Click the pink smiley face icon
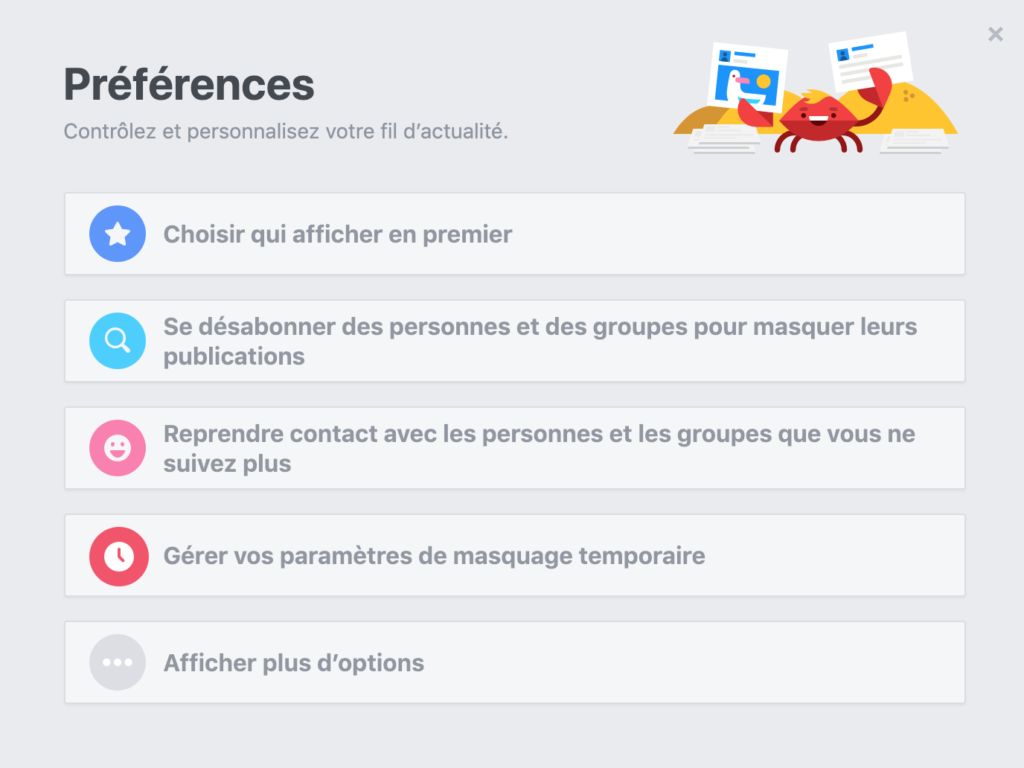Viewport: 1024px width, 768px height. pos(118,448)
